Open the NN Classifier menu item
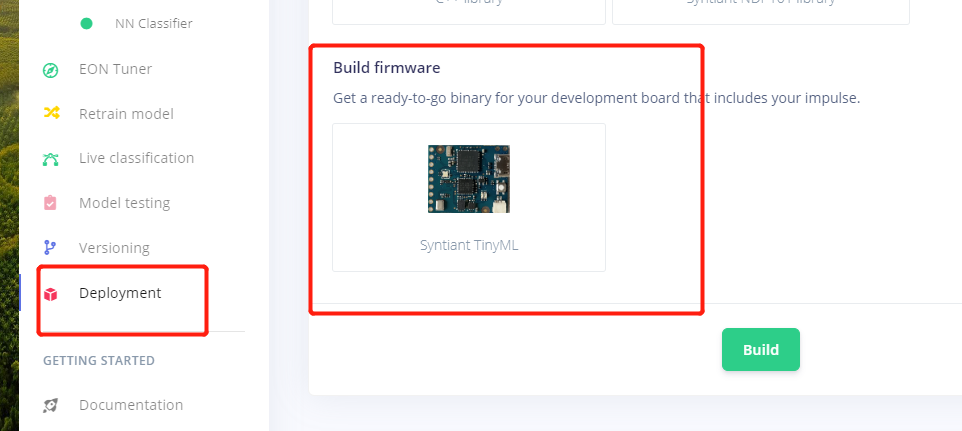This screenshot has width=962, height=431. 153,24
